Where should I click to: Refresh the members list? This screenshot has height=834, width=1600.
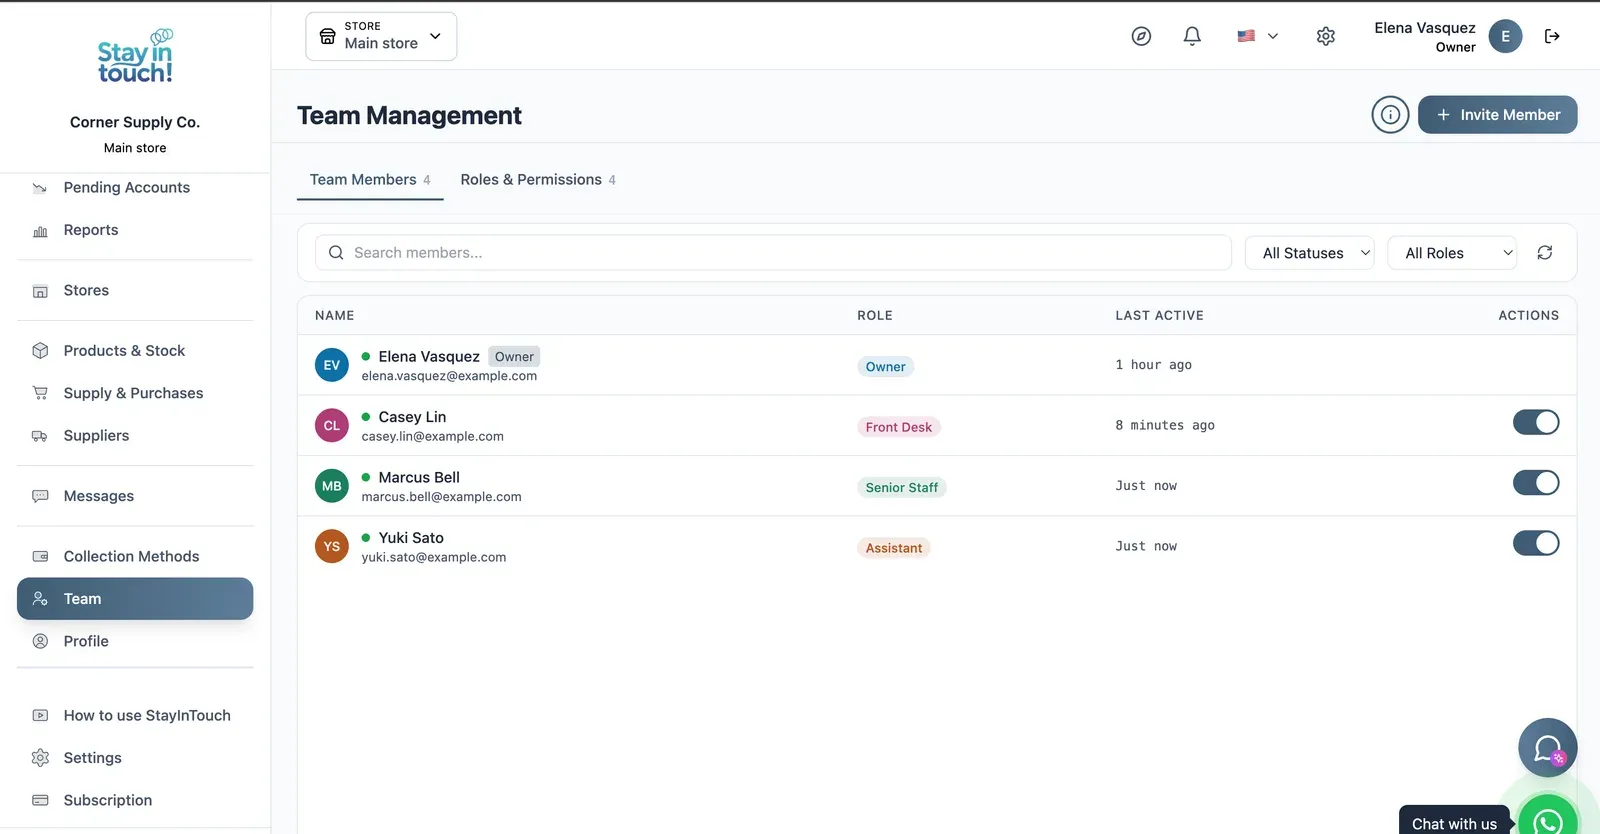(x=1545, y=253)
